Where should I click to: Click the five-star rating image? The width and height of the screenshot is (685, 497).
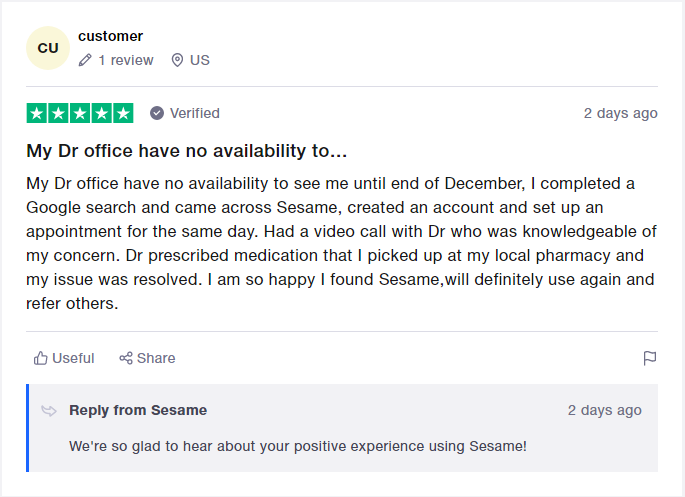(80, 113)
